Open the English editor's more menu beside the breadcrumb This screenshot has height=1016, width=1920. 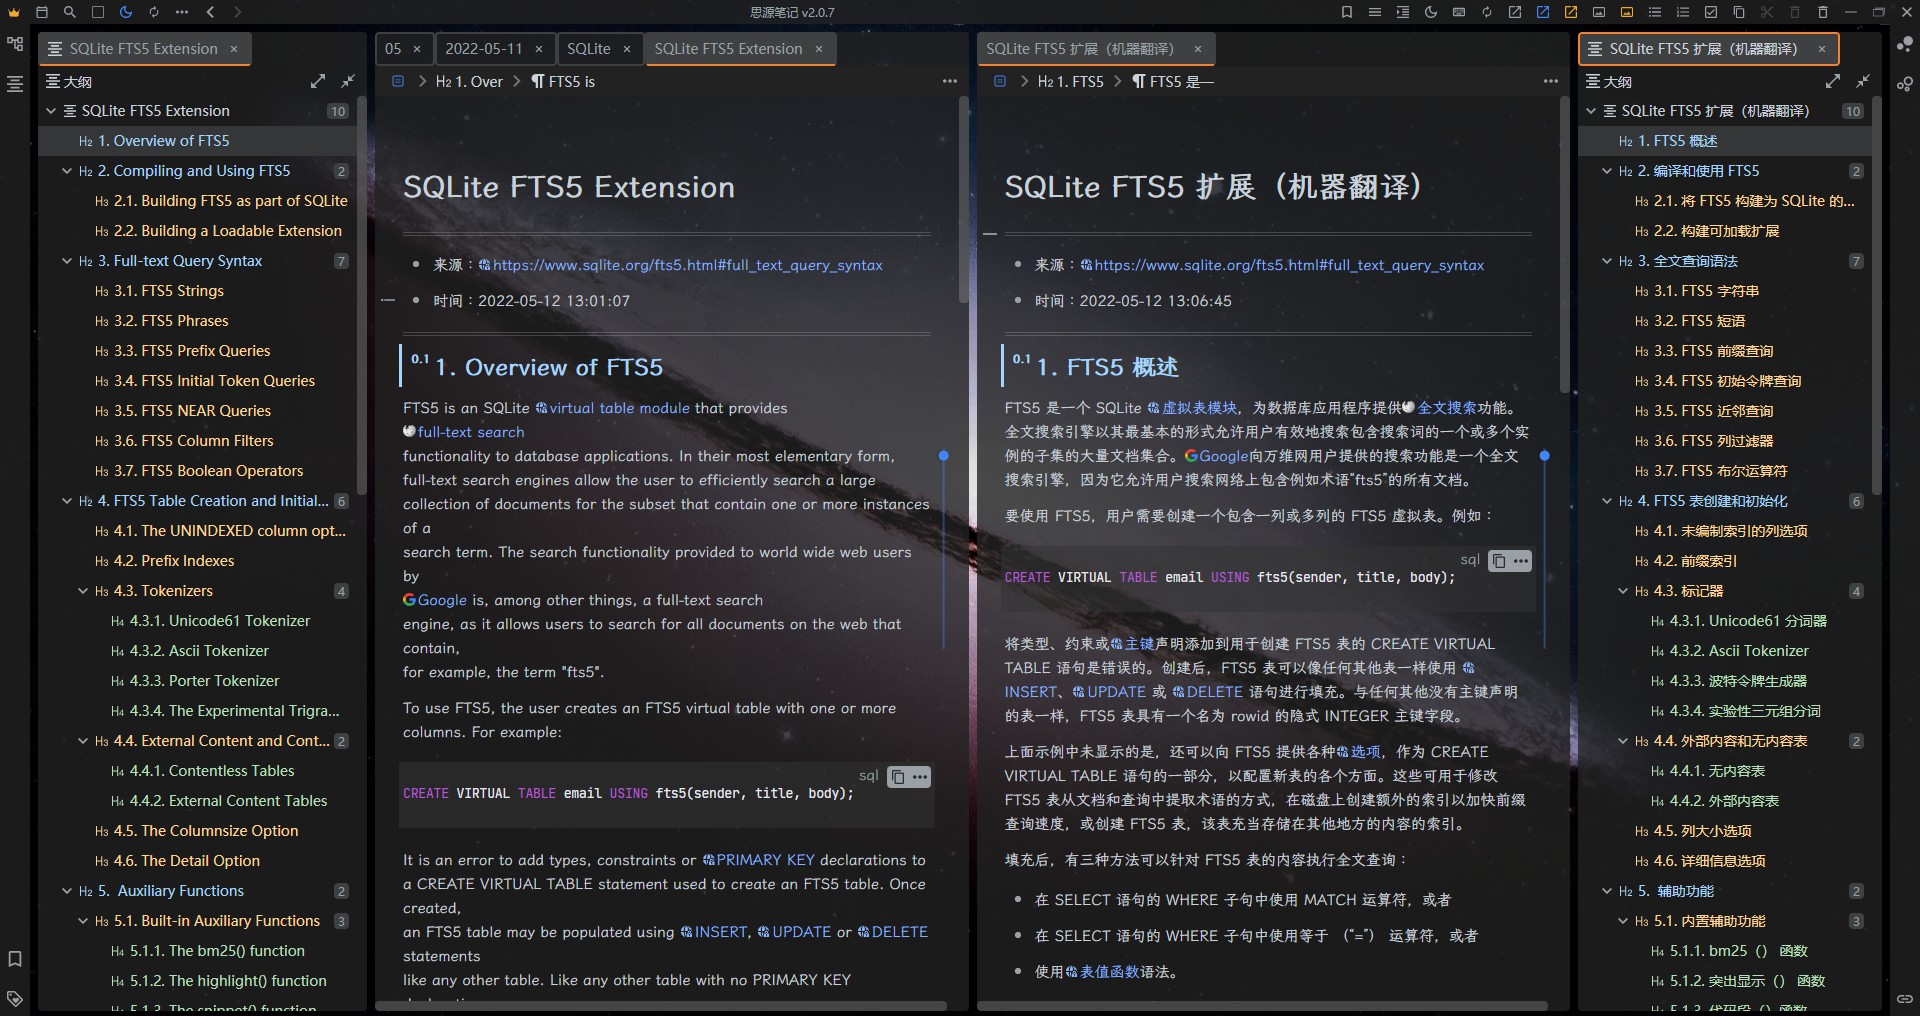click(950, 81)
